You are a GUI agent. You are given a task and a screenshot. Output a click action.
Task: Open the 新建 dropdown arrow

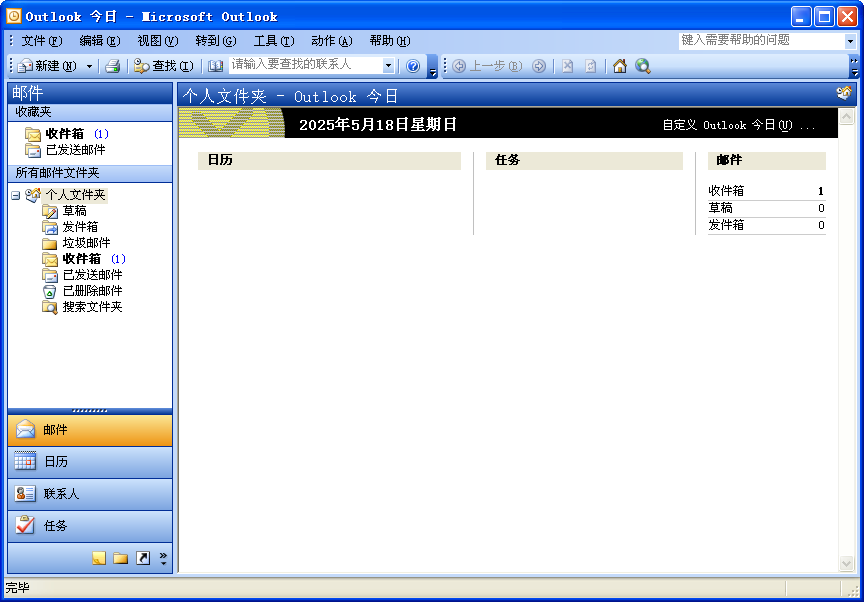click(x=89, y=66)
